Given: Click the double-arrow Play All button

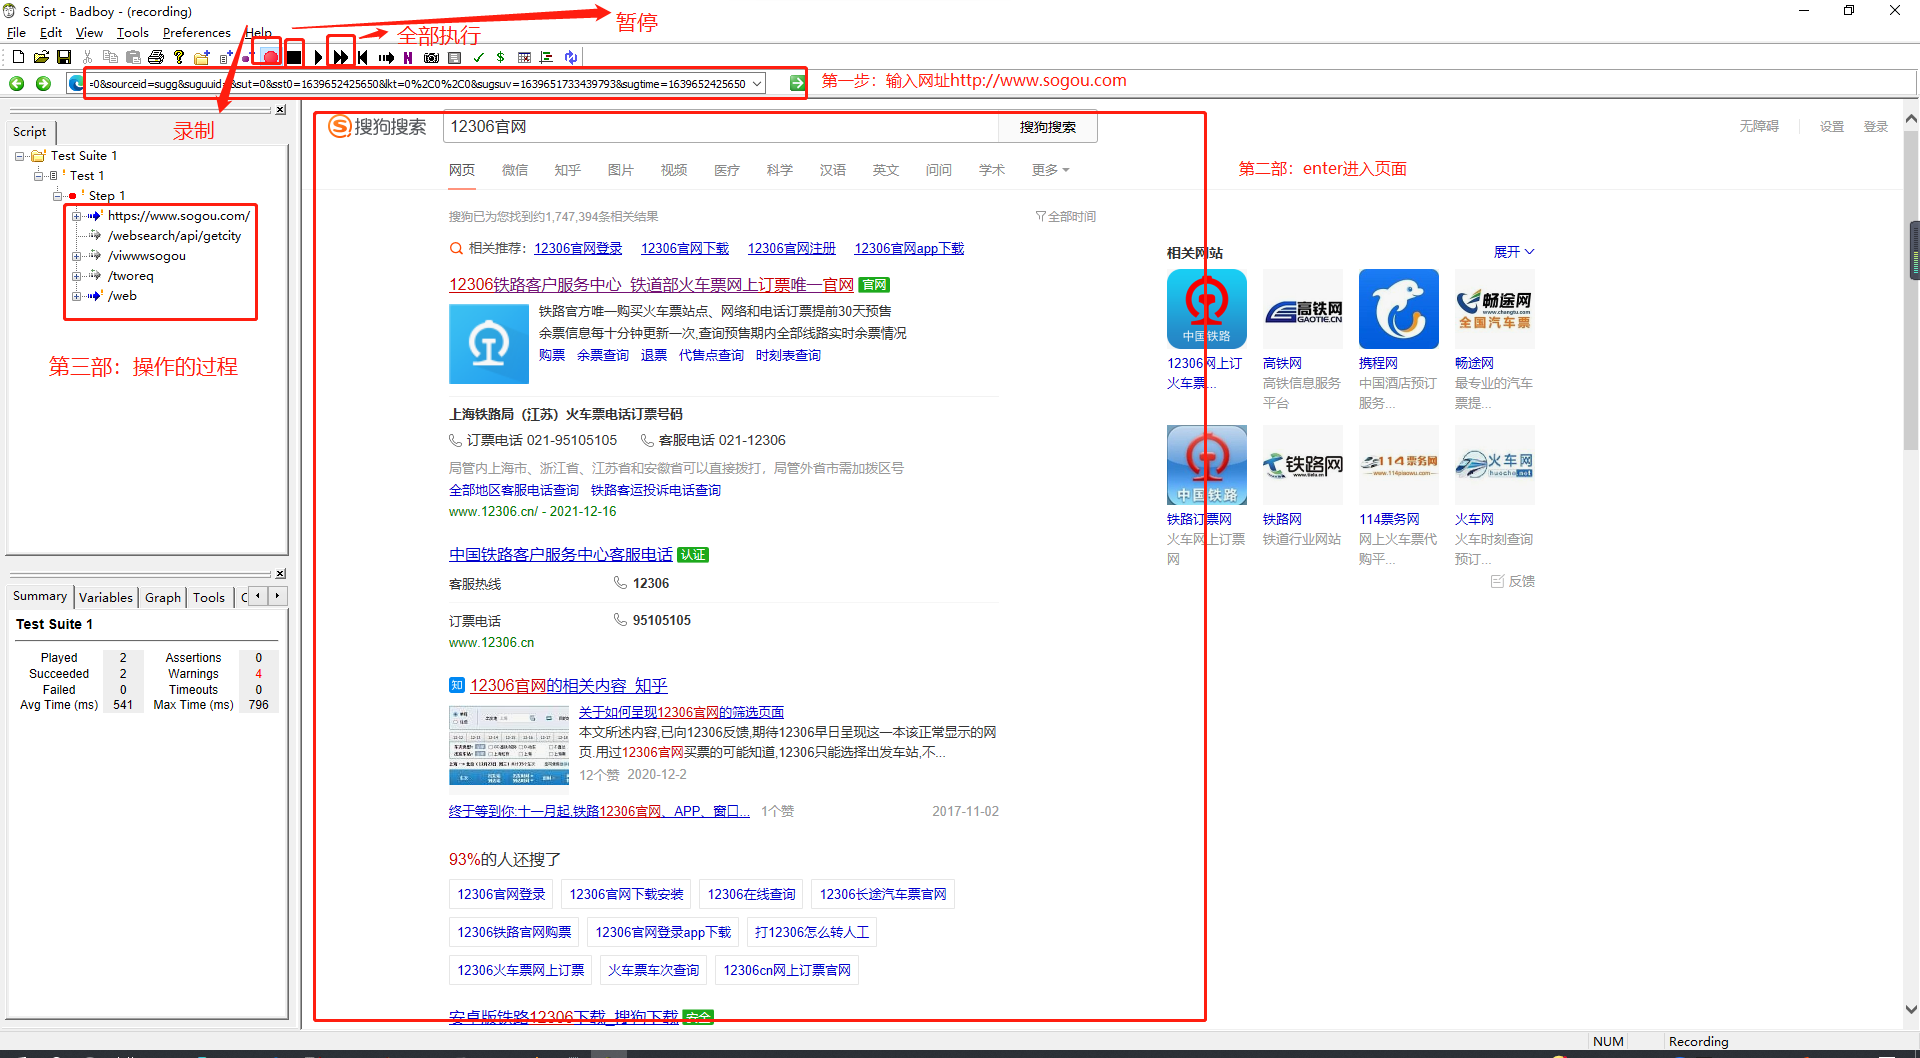Looking at the screenshot, I should tap(341, 57).
